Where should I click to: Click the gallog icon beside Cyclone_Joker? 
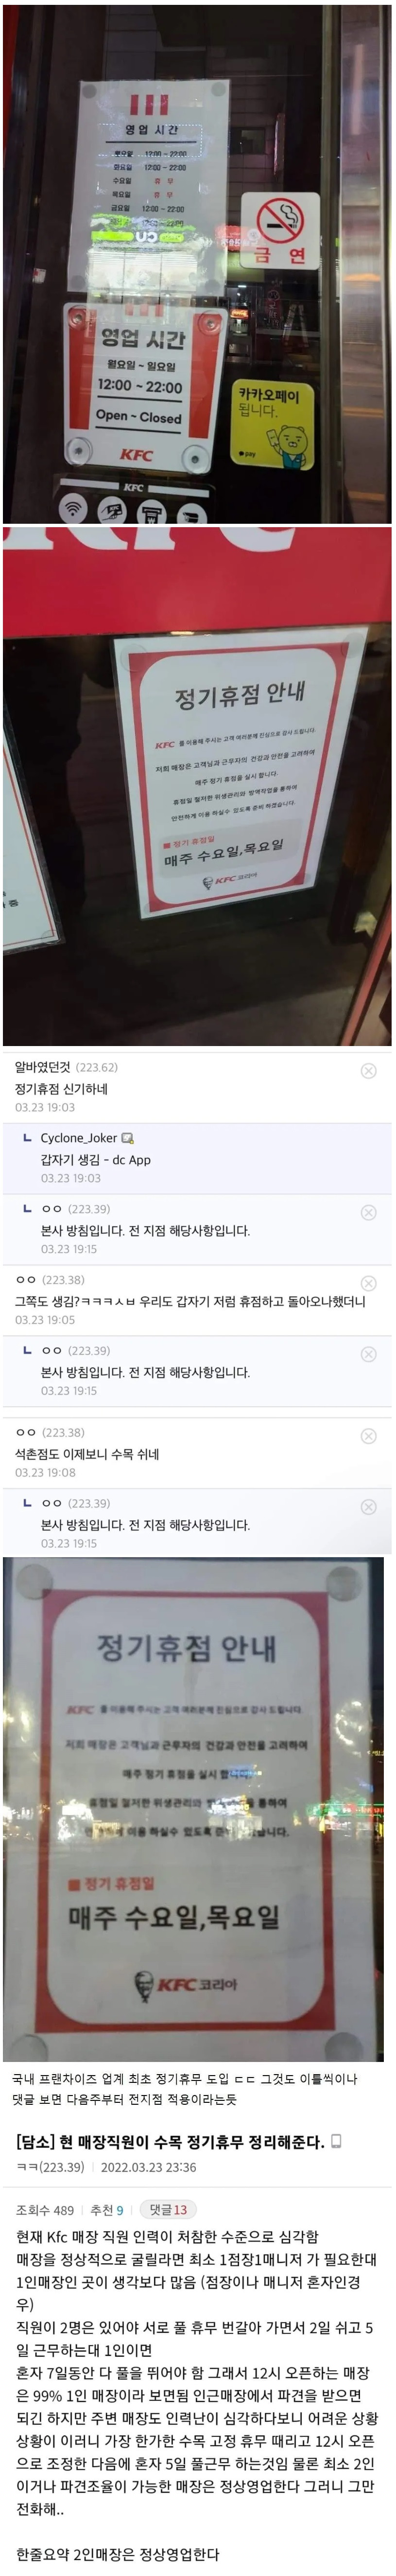tap(127, 1138)
